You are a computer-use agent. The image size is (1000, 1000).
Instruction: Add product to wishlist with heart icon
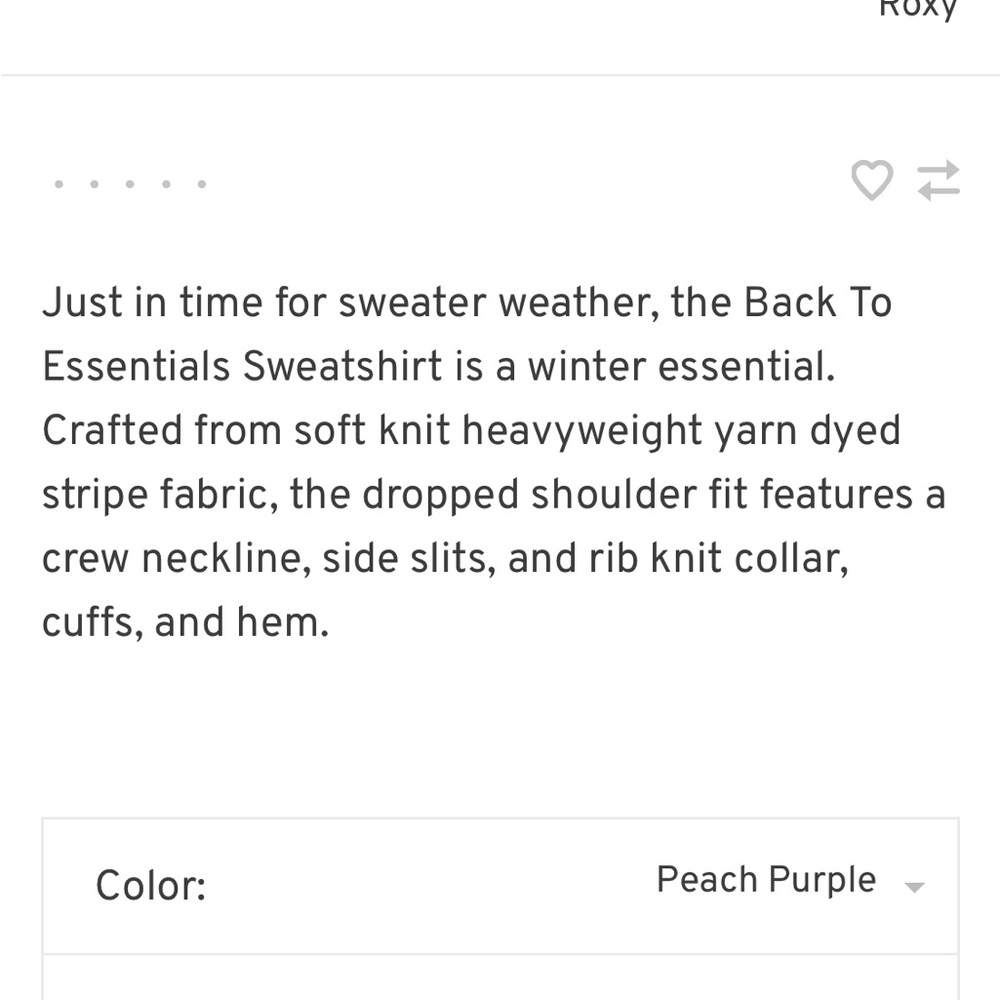coord(871,181)
